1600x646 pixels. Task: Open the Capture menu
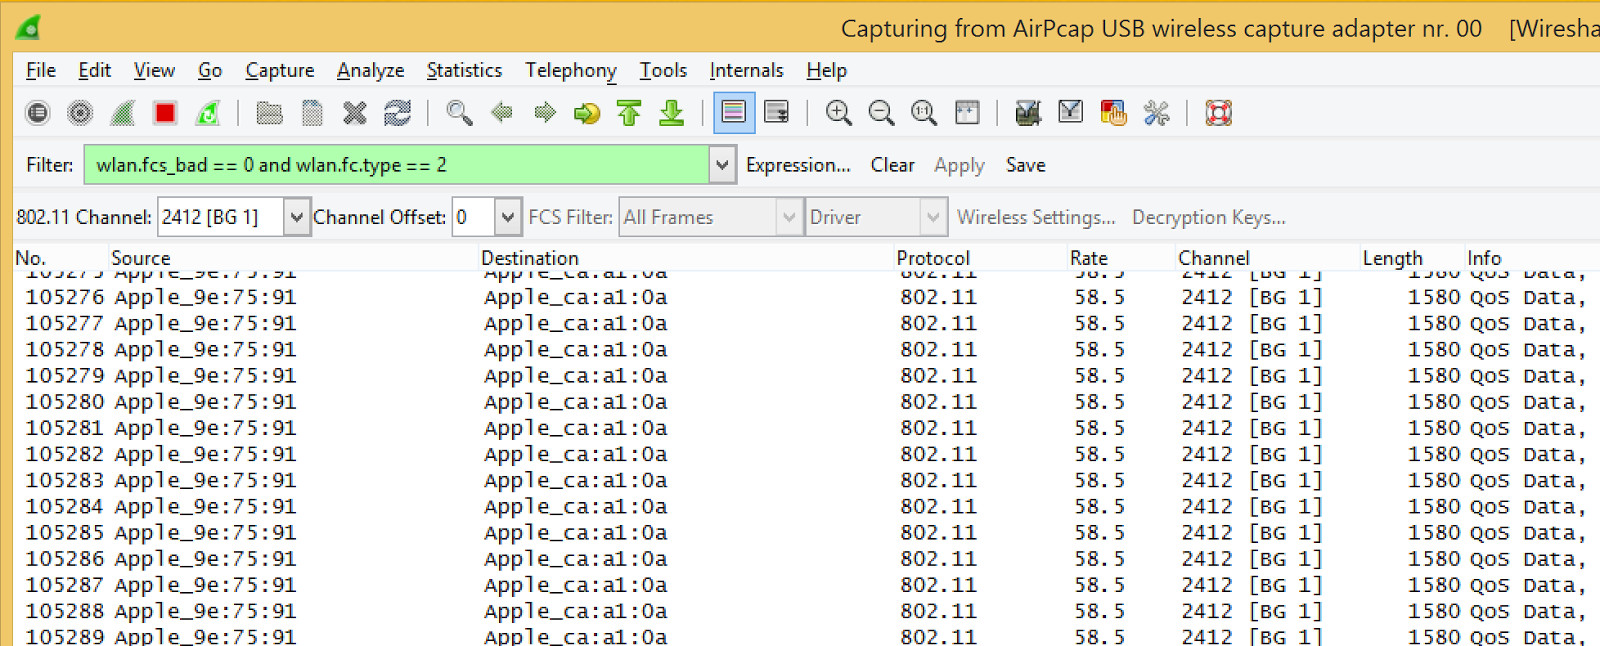point(280,70)
